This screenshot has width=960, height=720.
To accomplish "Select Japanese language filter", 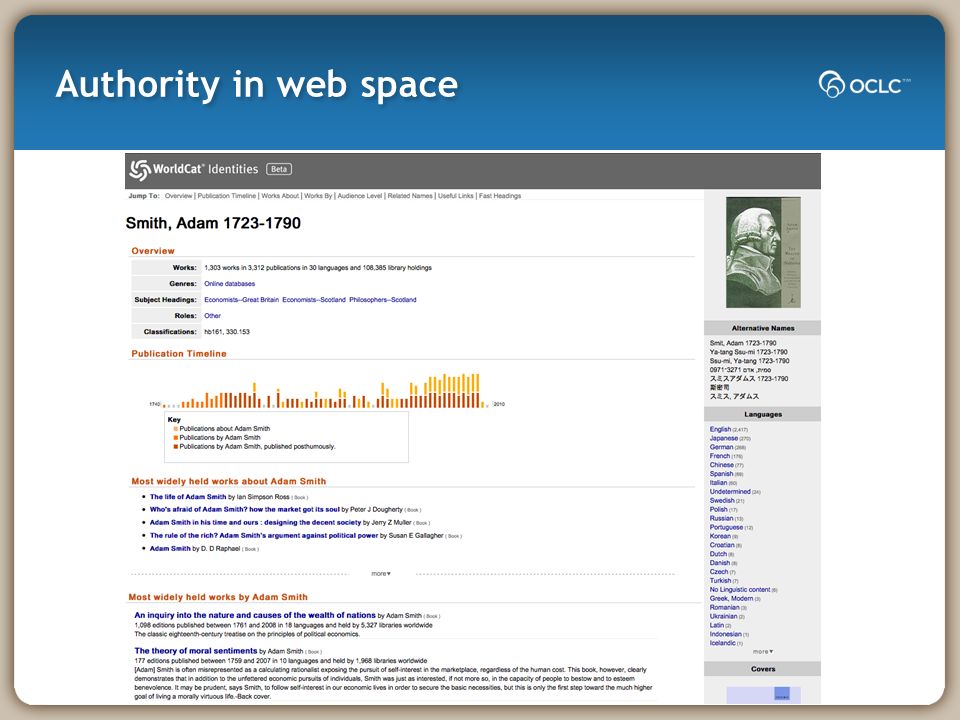I will (x=724, y=438).
